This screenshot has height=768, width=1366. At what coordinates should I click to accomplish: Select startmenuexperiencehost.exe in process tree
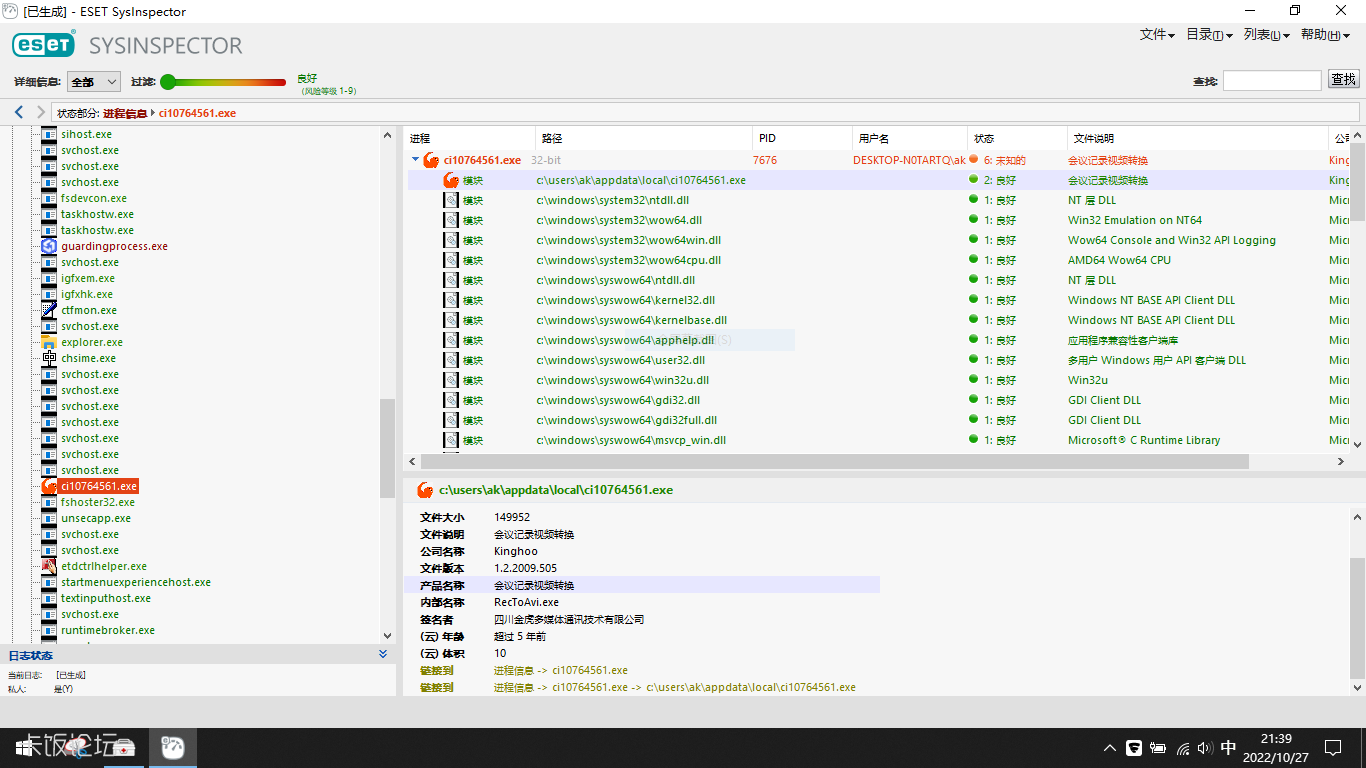click(x=135, y=582)
